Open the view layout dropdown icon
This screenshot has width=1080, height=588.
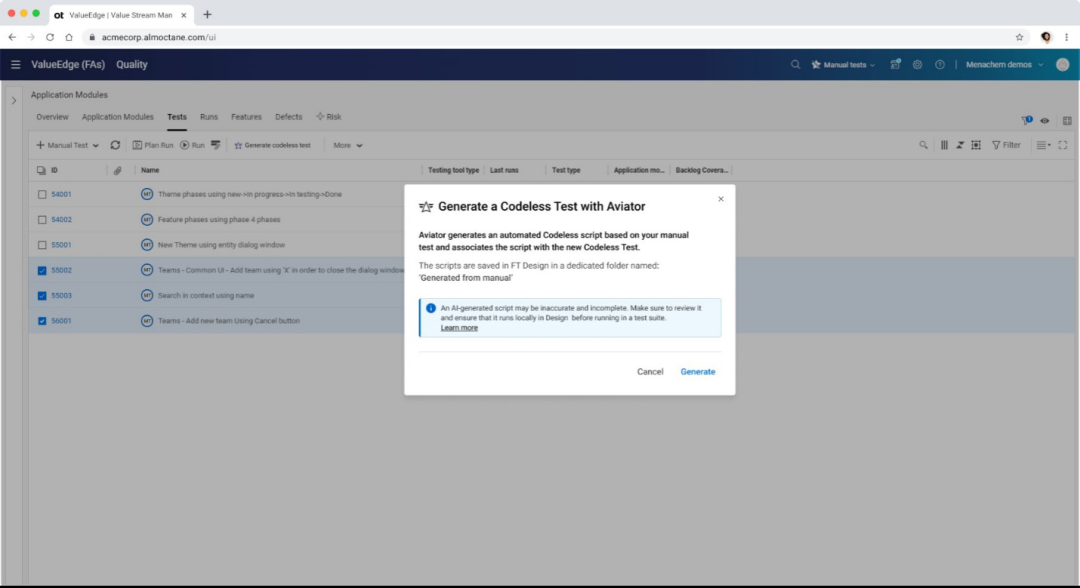tap(1043, 145)
